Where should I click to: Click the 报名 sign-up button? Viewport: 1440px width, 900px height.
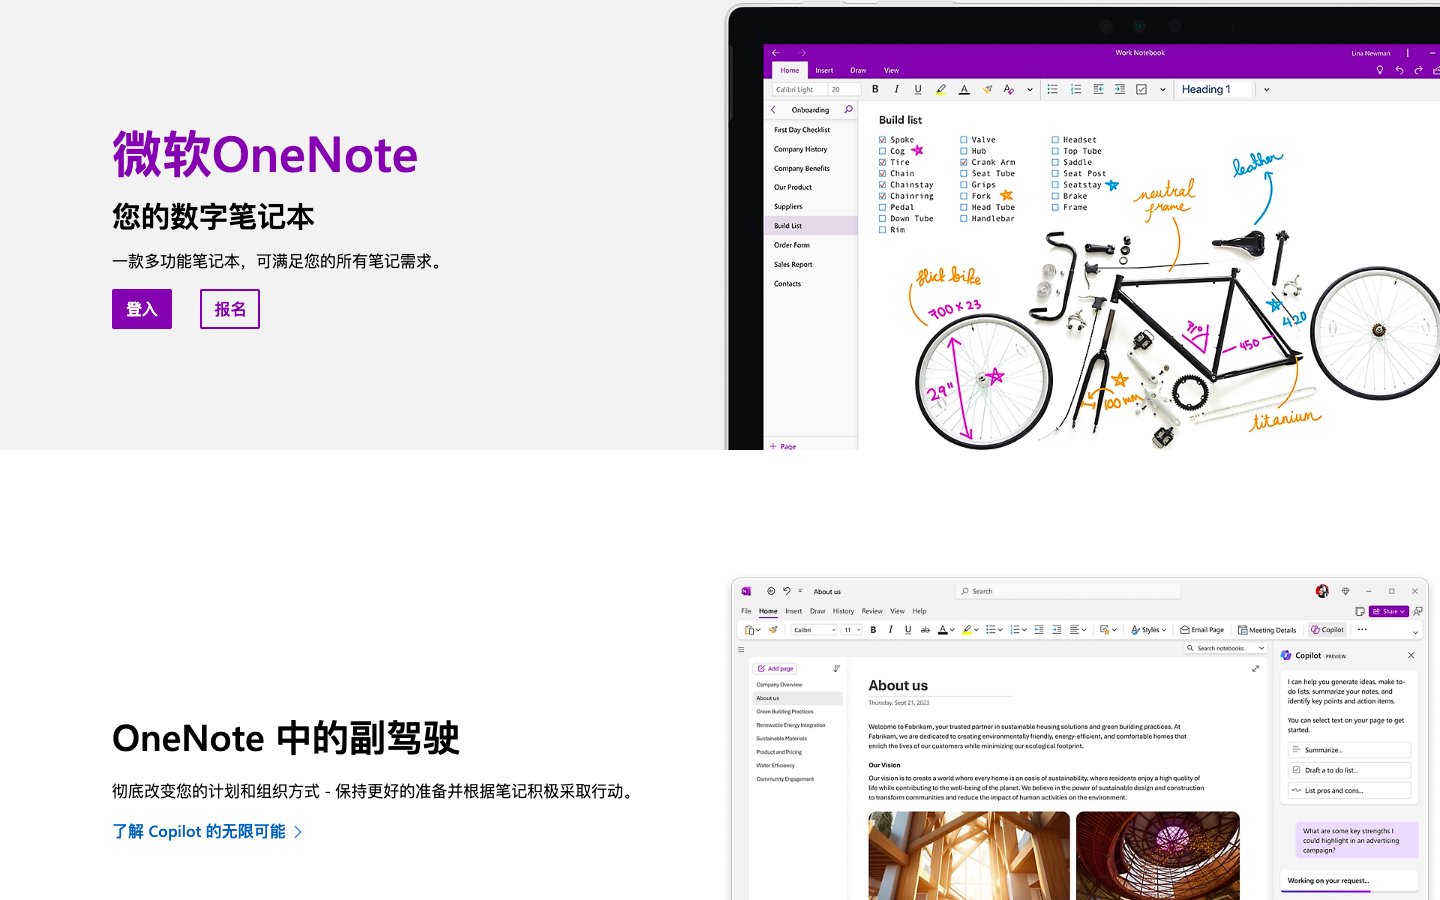230,309
